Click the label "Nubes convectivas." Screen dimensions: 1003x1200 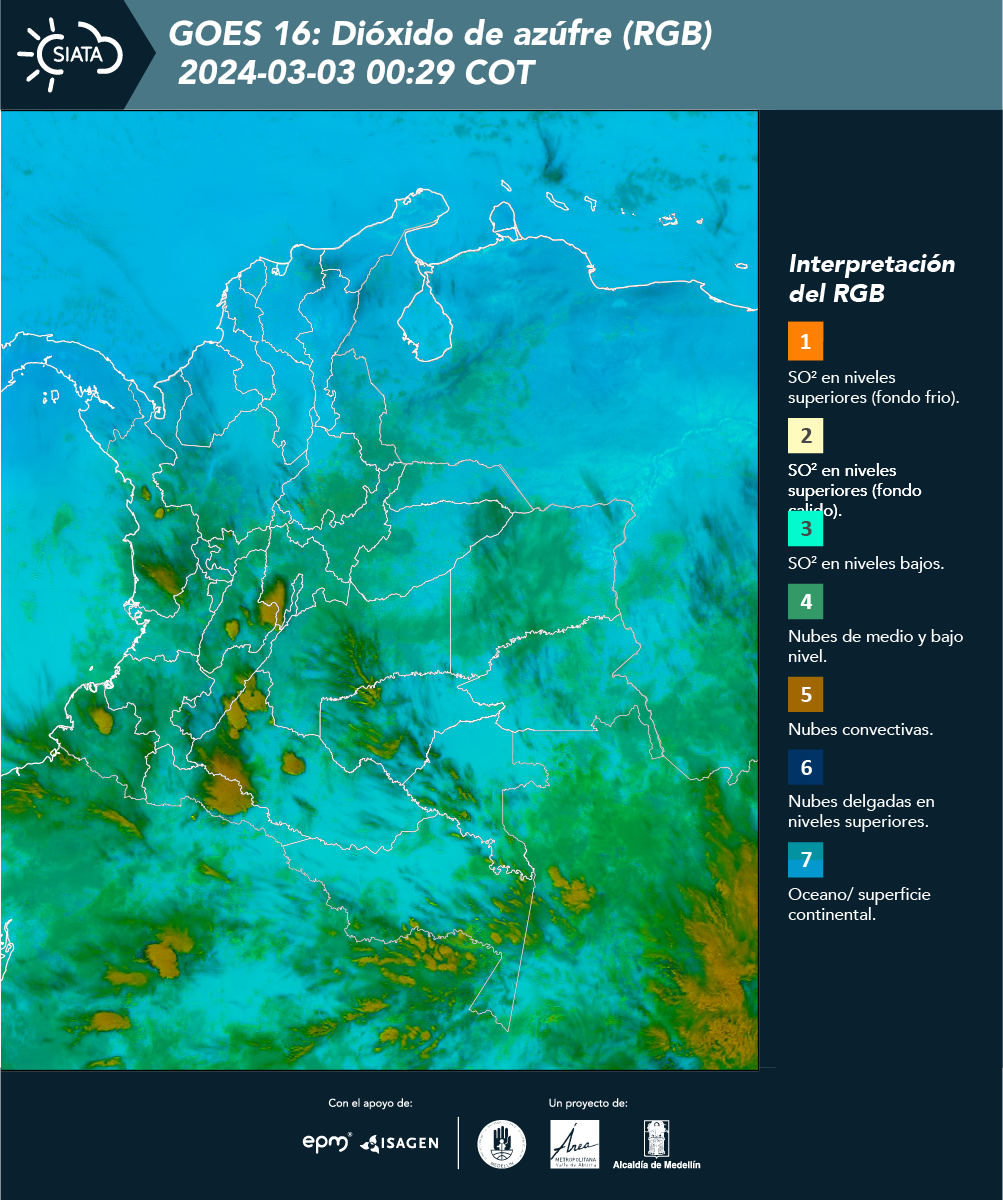(x=861, y=729)
